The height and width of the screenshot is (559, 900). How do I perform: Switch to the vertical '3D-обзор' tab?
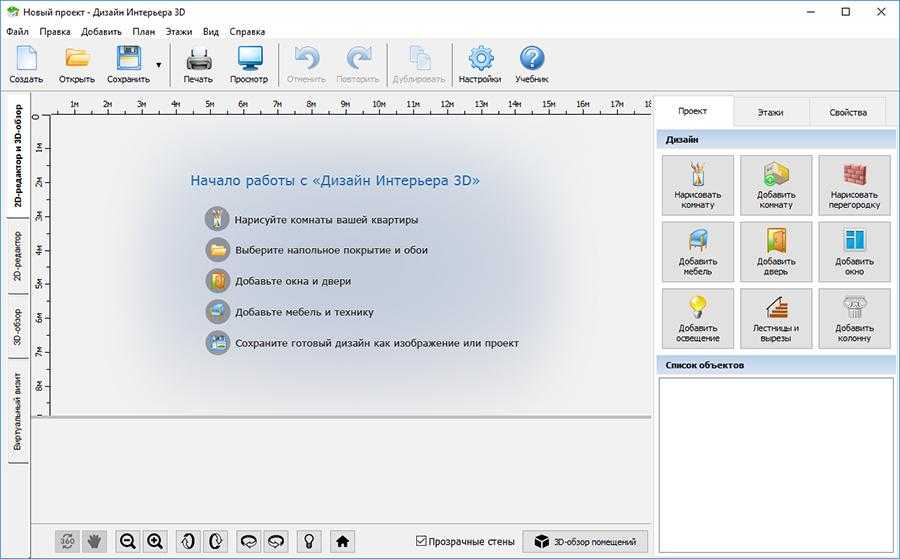(18, 328)
